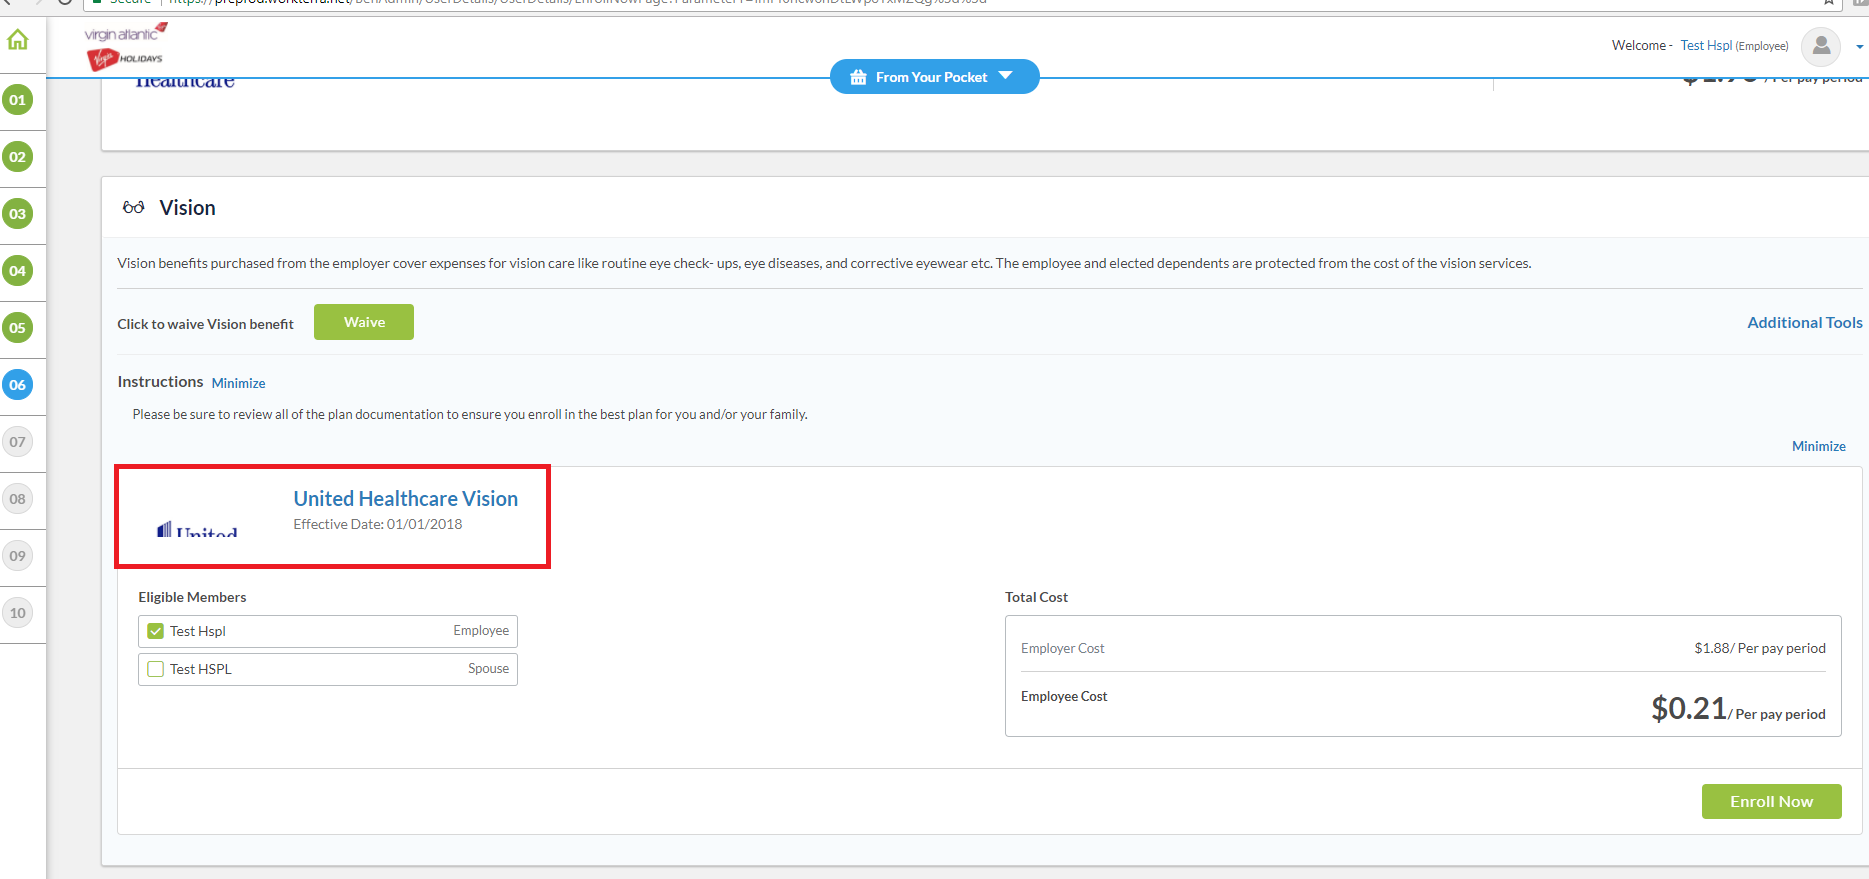Open step 04 in the sidebar
This screenshot has width=1869, height=879.
pyautogui.click(x=18, y=271)
